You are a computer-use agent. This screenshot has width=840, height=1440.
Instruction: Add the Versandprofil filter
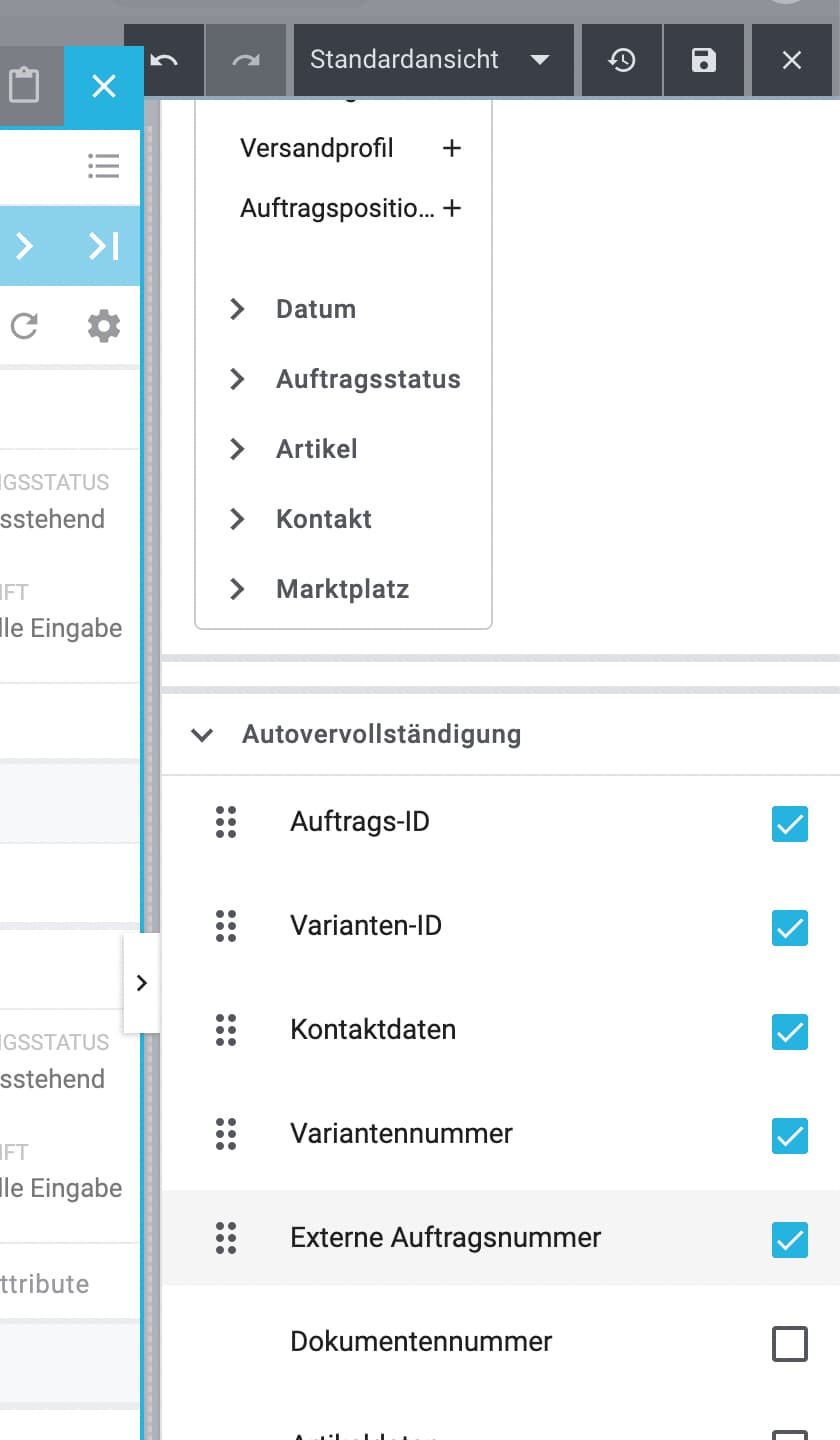coord(452,148)
